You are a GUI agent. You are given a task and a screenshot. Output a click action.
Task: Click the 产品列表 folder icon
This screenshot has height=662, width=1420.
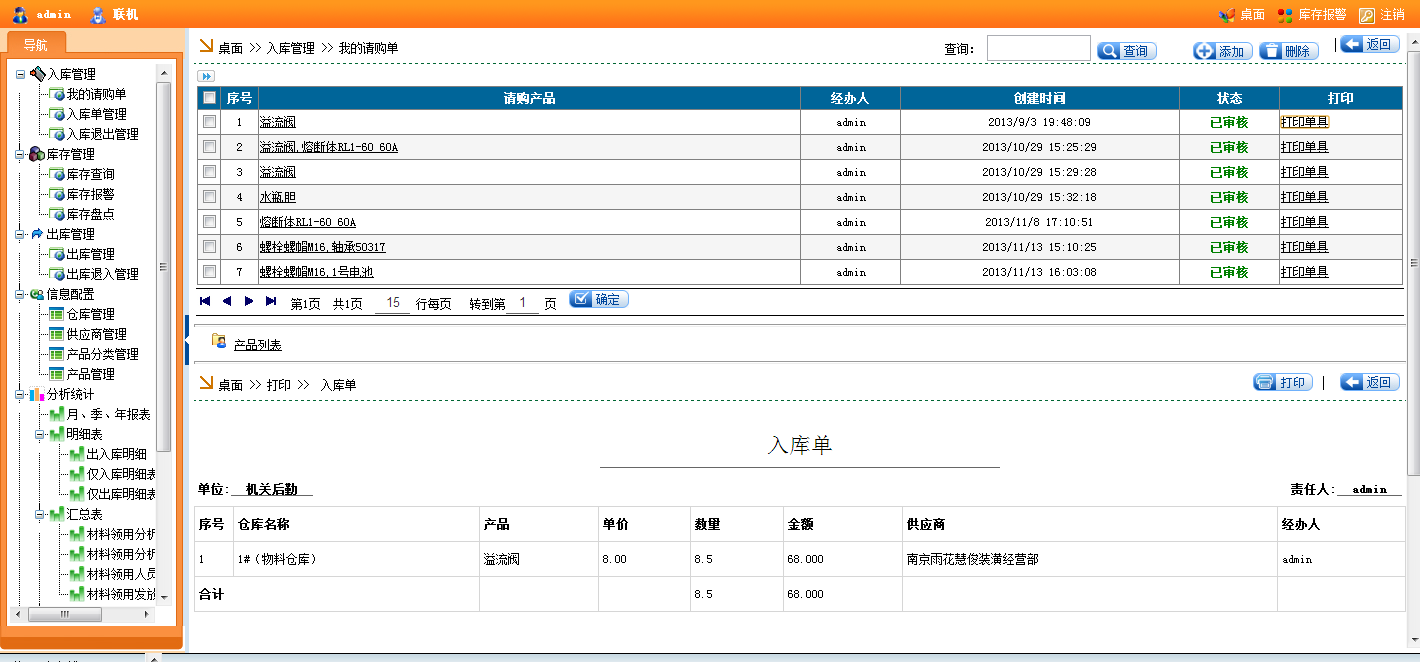point(219,342)
